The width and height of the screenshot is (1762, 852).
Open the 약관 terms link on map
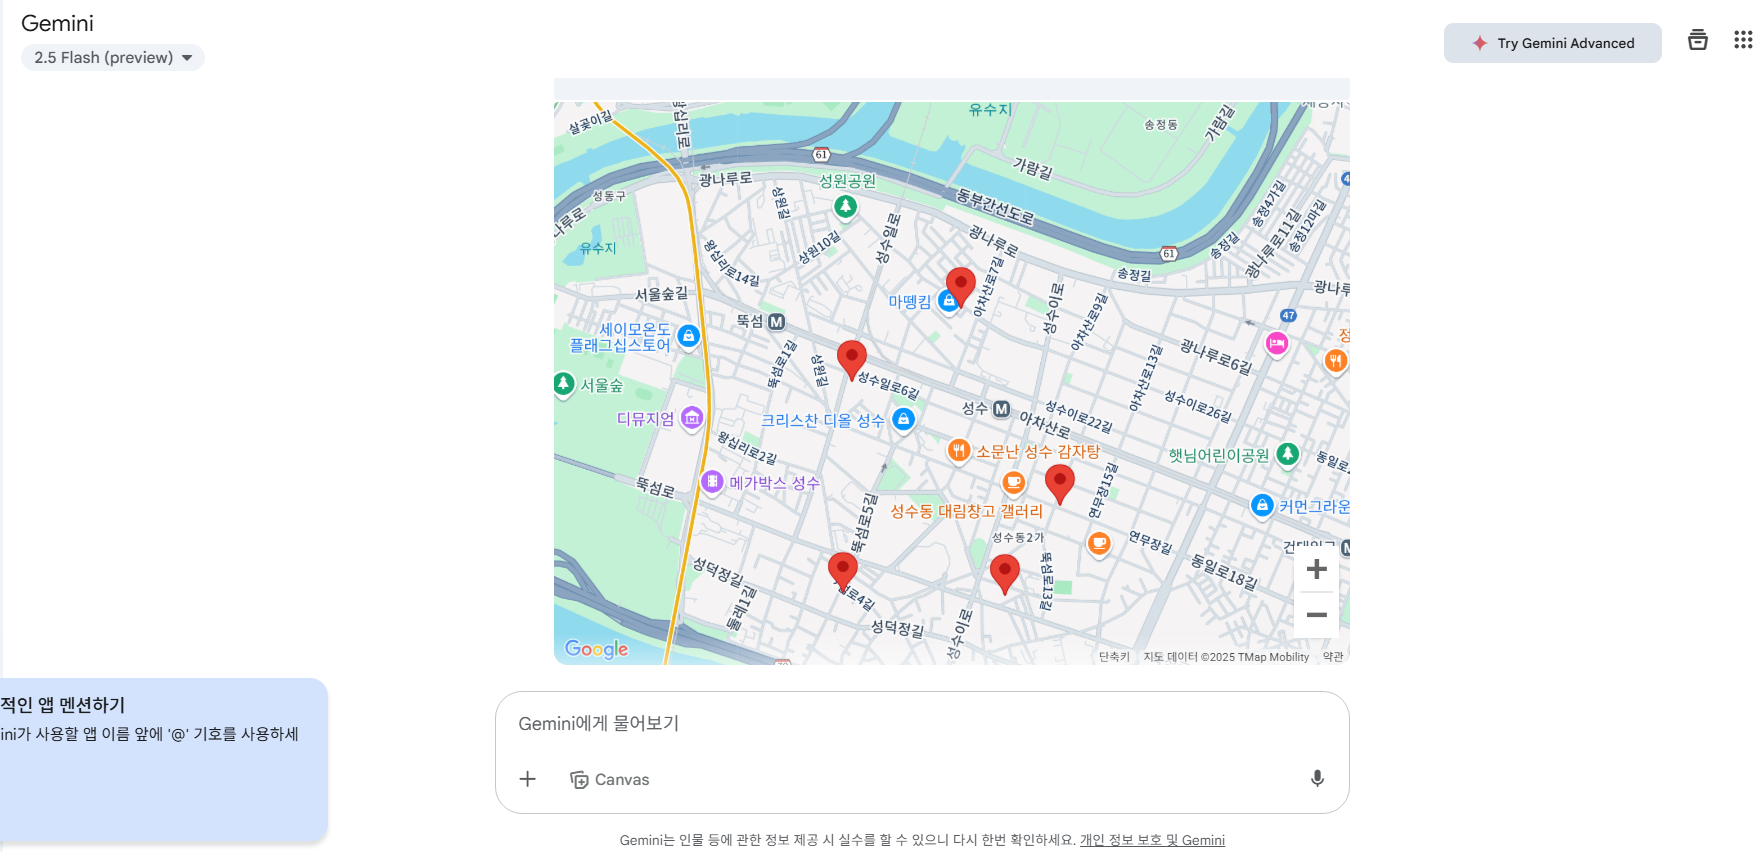point(1333,657)
